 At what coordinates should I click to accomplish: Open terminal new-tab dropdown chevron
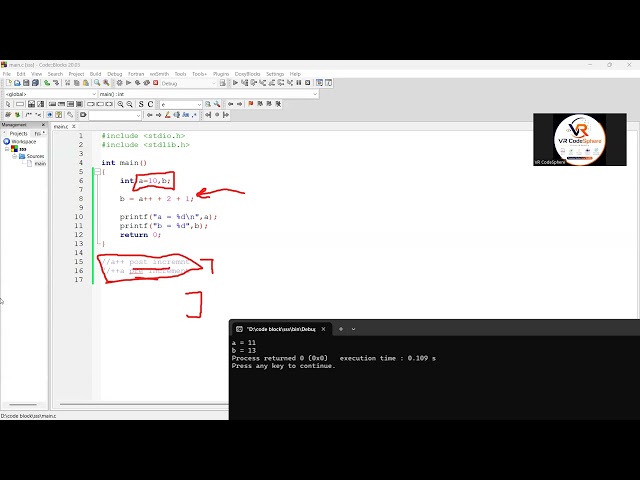[x=353, y=329]
